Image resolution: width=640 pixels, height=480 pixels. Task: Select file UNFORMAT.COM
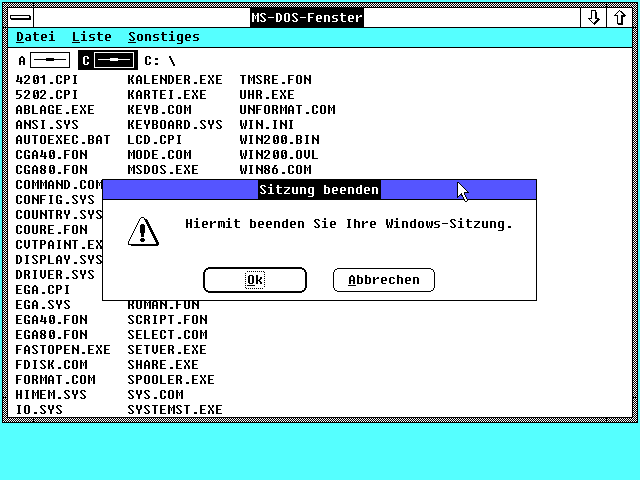(287, 110)
